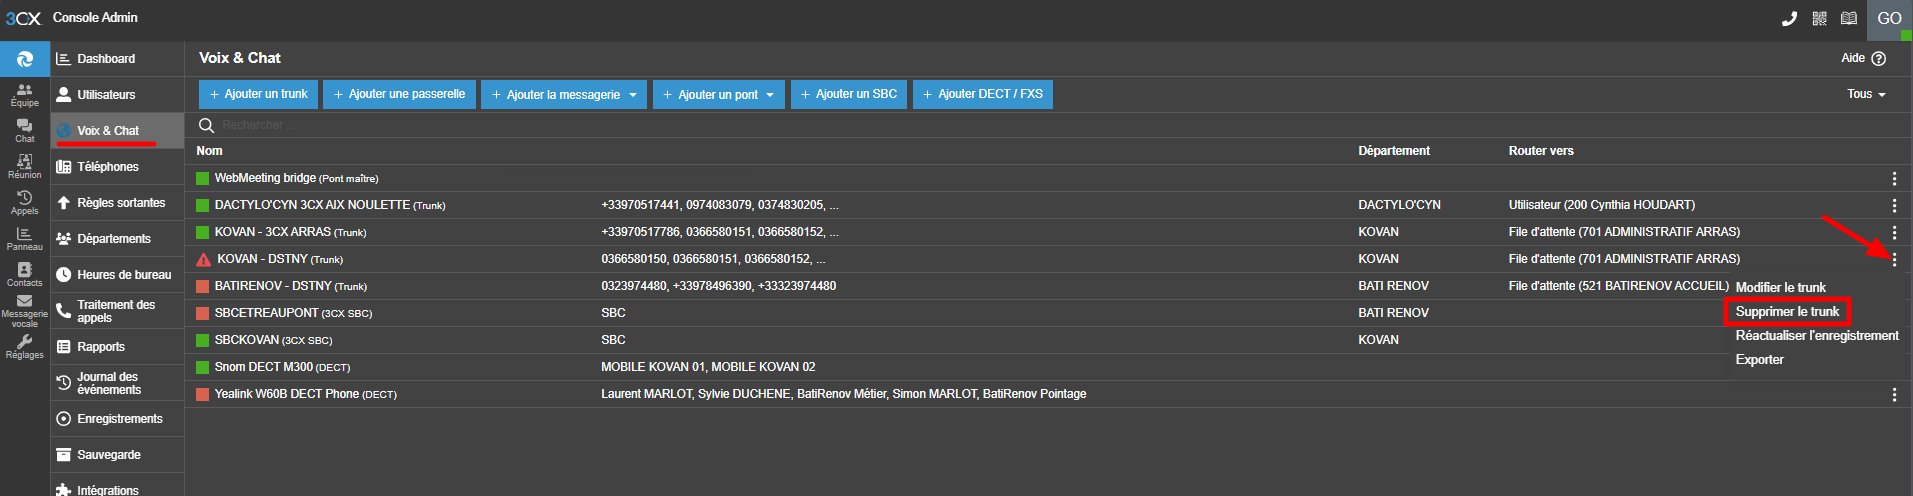Open options menu for KOVAN - DSTNY row
The width and height of the screenshot is (1913, 496).
(1894, 259)
